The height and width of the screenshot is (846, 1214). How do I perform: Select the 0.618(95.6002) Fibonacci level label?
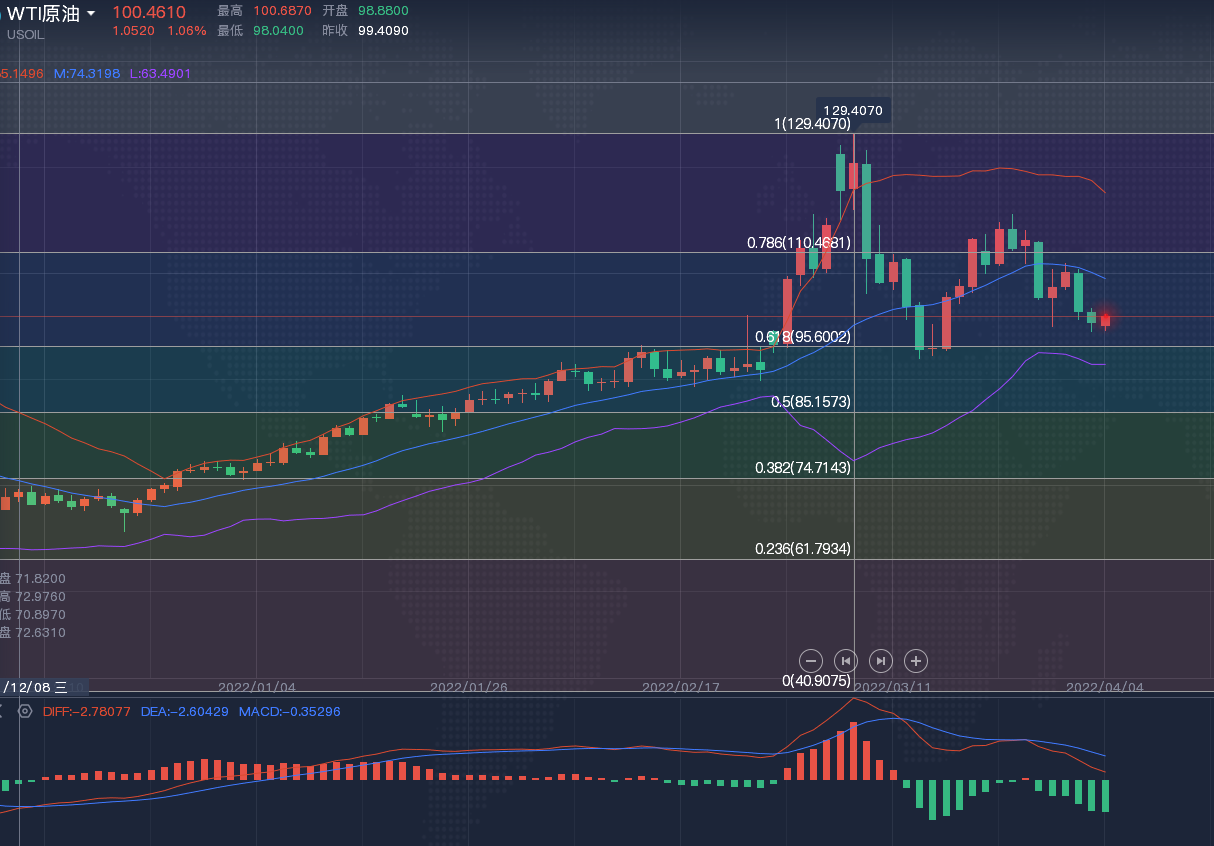click(802, 337)
